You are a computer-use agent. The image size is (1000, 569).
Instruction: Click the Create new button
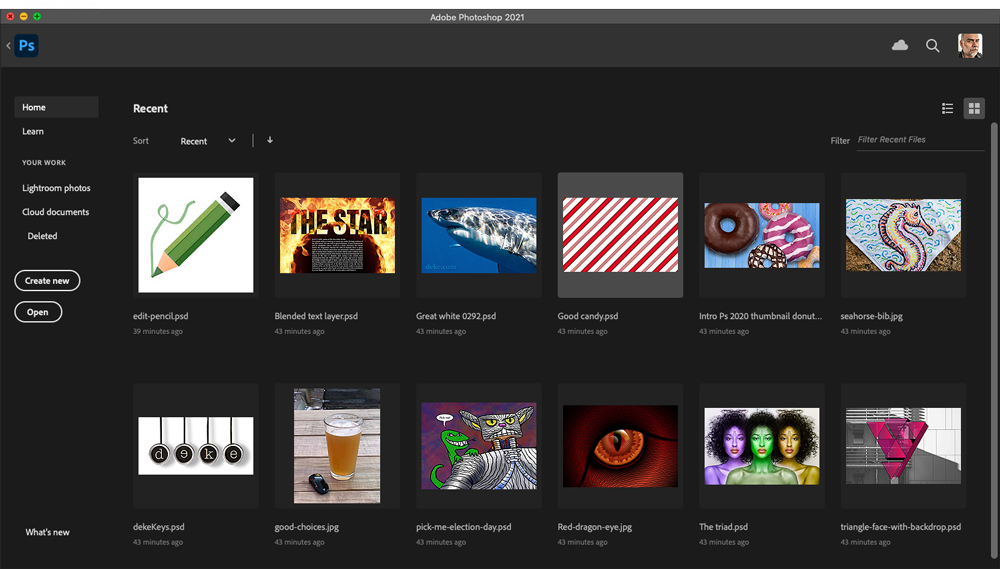pyautogui.click(x=47, y=281)
